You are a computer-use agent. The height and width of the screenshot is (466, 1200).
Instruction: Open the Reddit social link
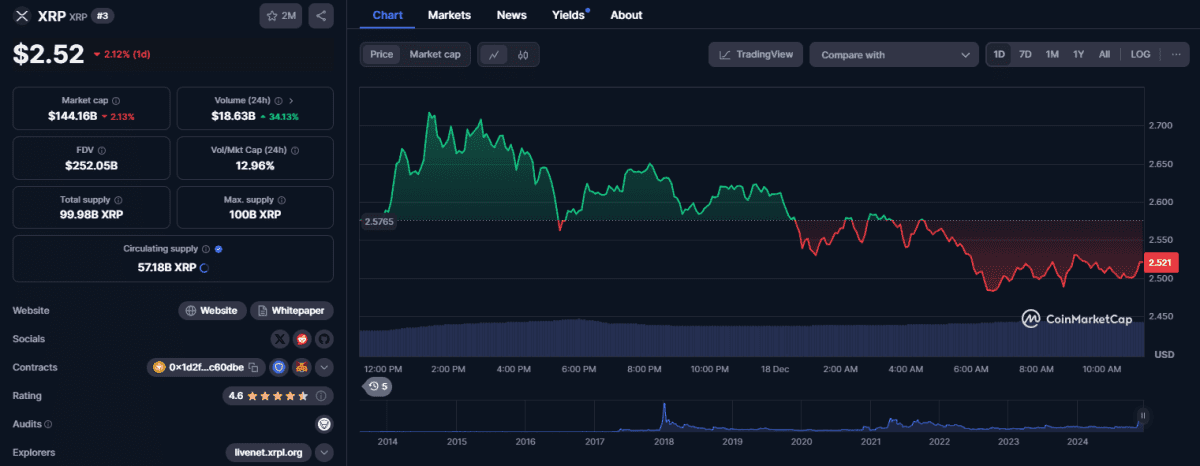click(301, 339)
